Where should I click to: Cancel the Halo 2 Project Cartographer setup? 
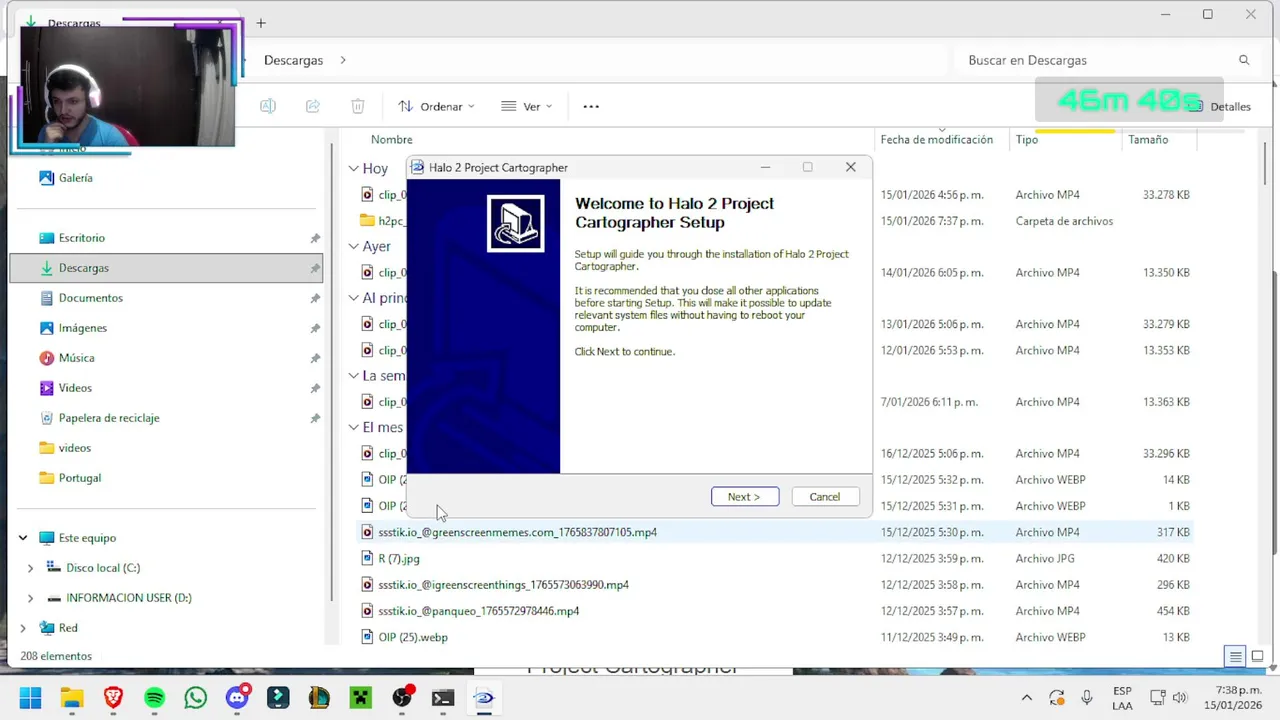[825, 497]
